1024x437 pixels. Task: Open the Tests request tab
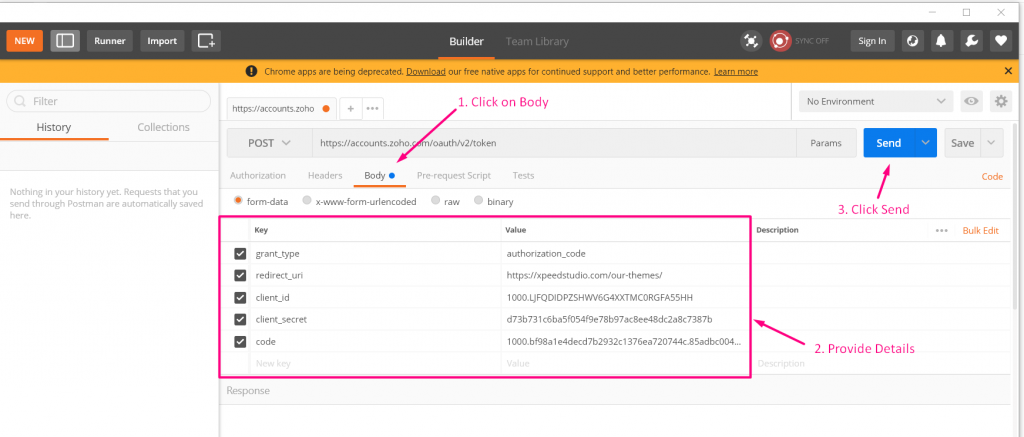pyautogui.click(x=523, y=176)
